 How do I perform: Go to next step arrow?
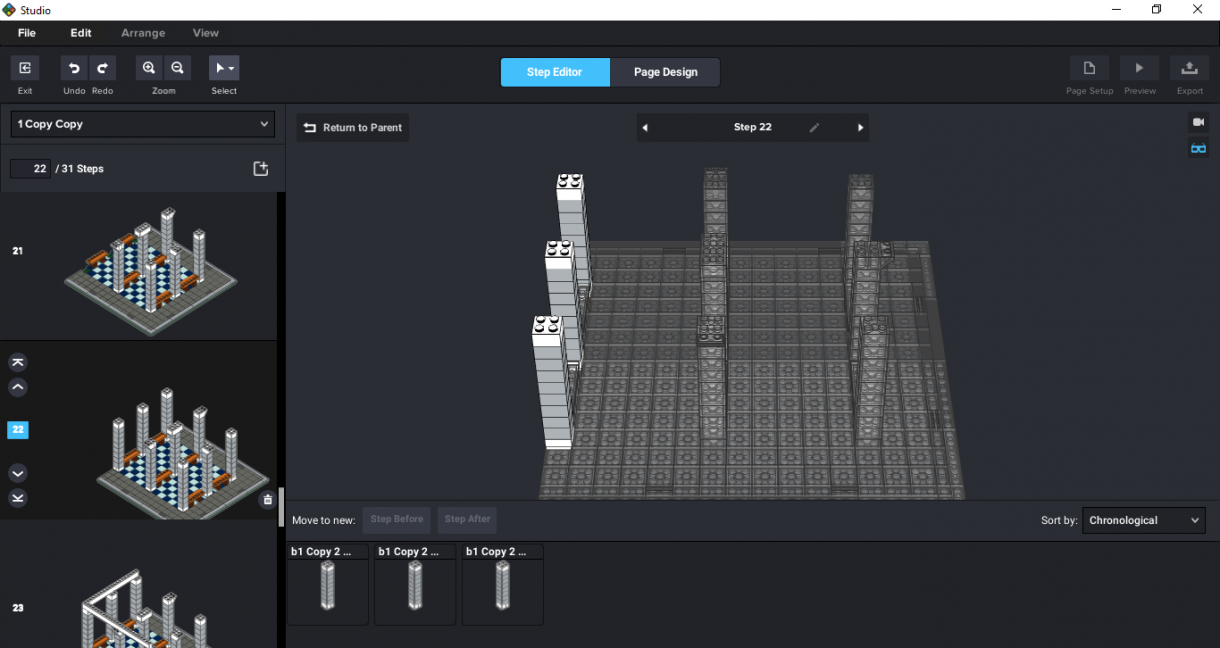860,128
